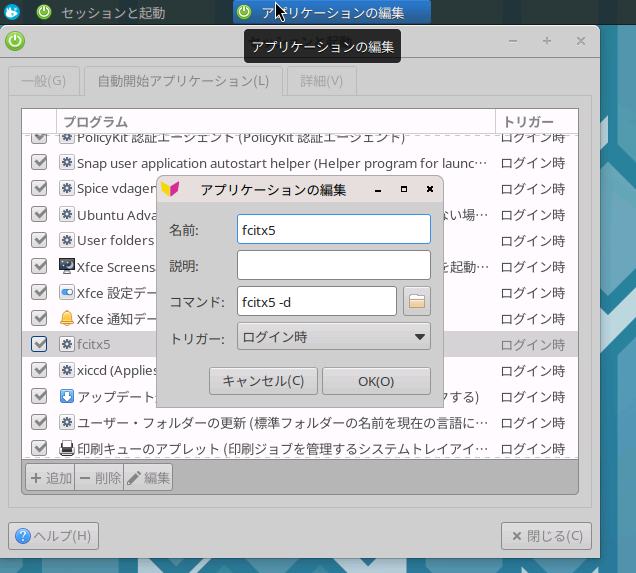Viewport: 636px width, 573px height.
Task: Click the 削除 remove button
Action: pos(99,478)
